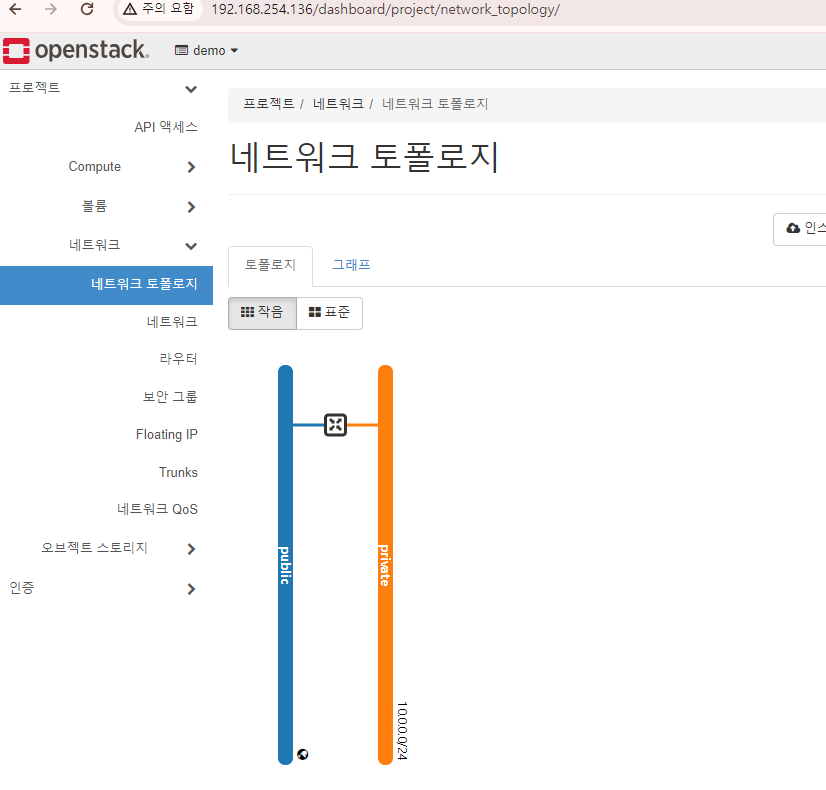
Task: Open 네트워크 QoS in sidebar
Action: (157, 509)
